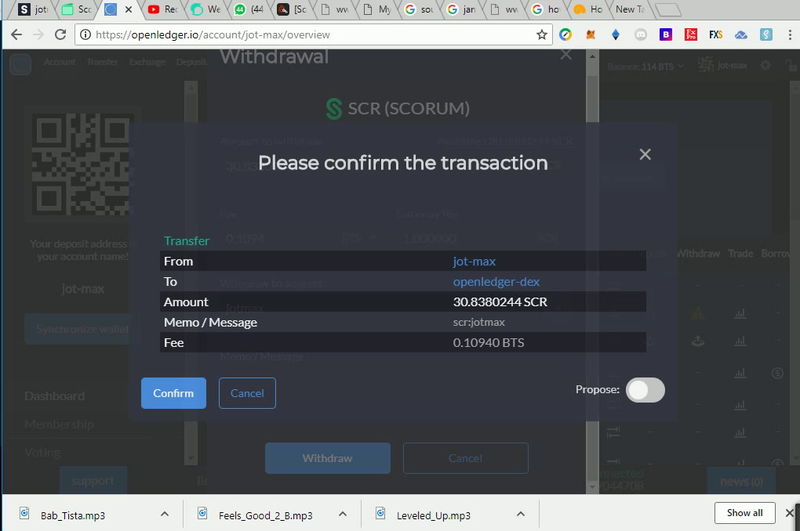Open the openledger-dex recipient link

coord(496,282)
